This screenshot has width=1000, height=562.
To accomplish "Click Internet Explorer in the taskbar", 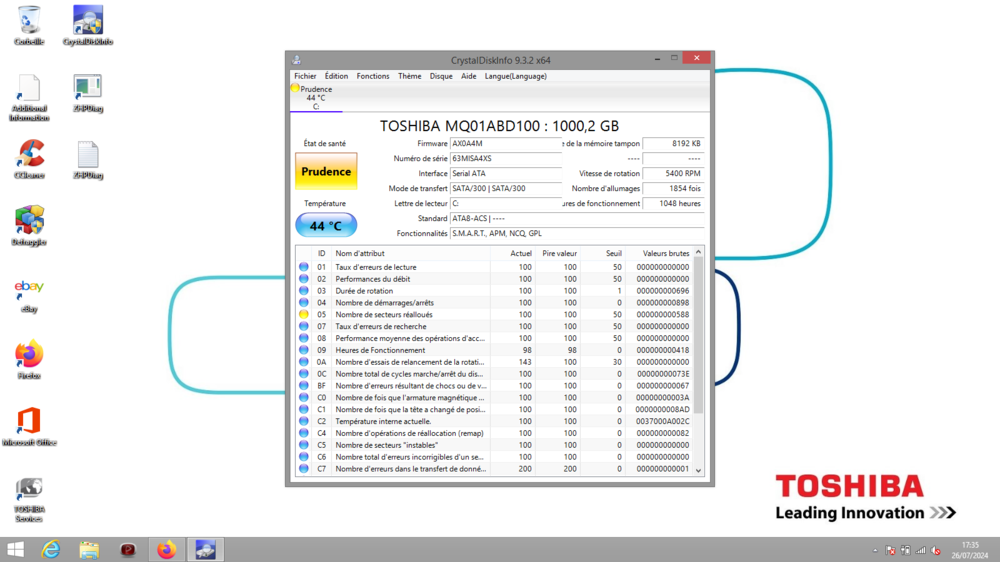I will pyautogui.click(x=51, y=550).
